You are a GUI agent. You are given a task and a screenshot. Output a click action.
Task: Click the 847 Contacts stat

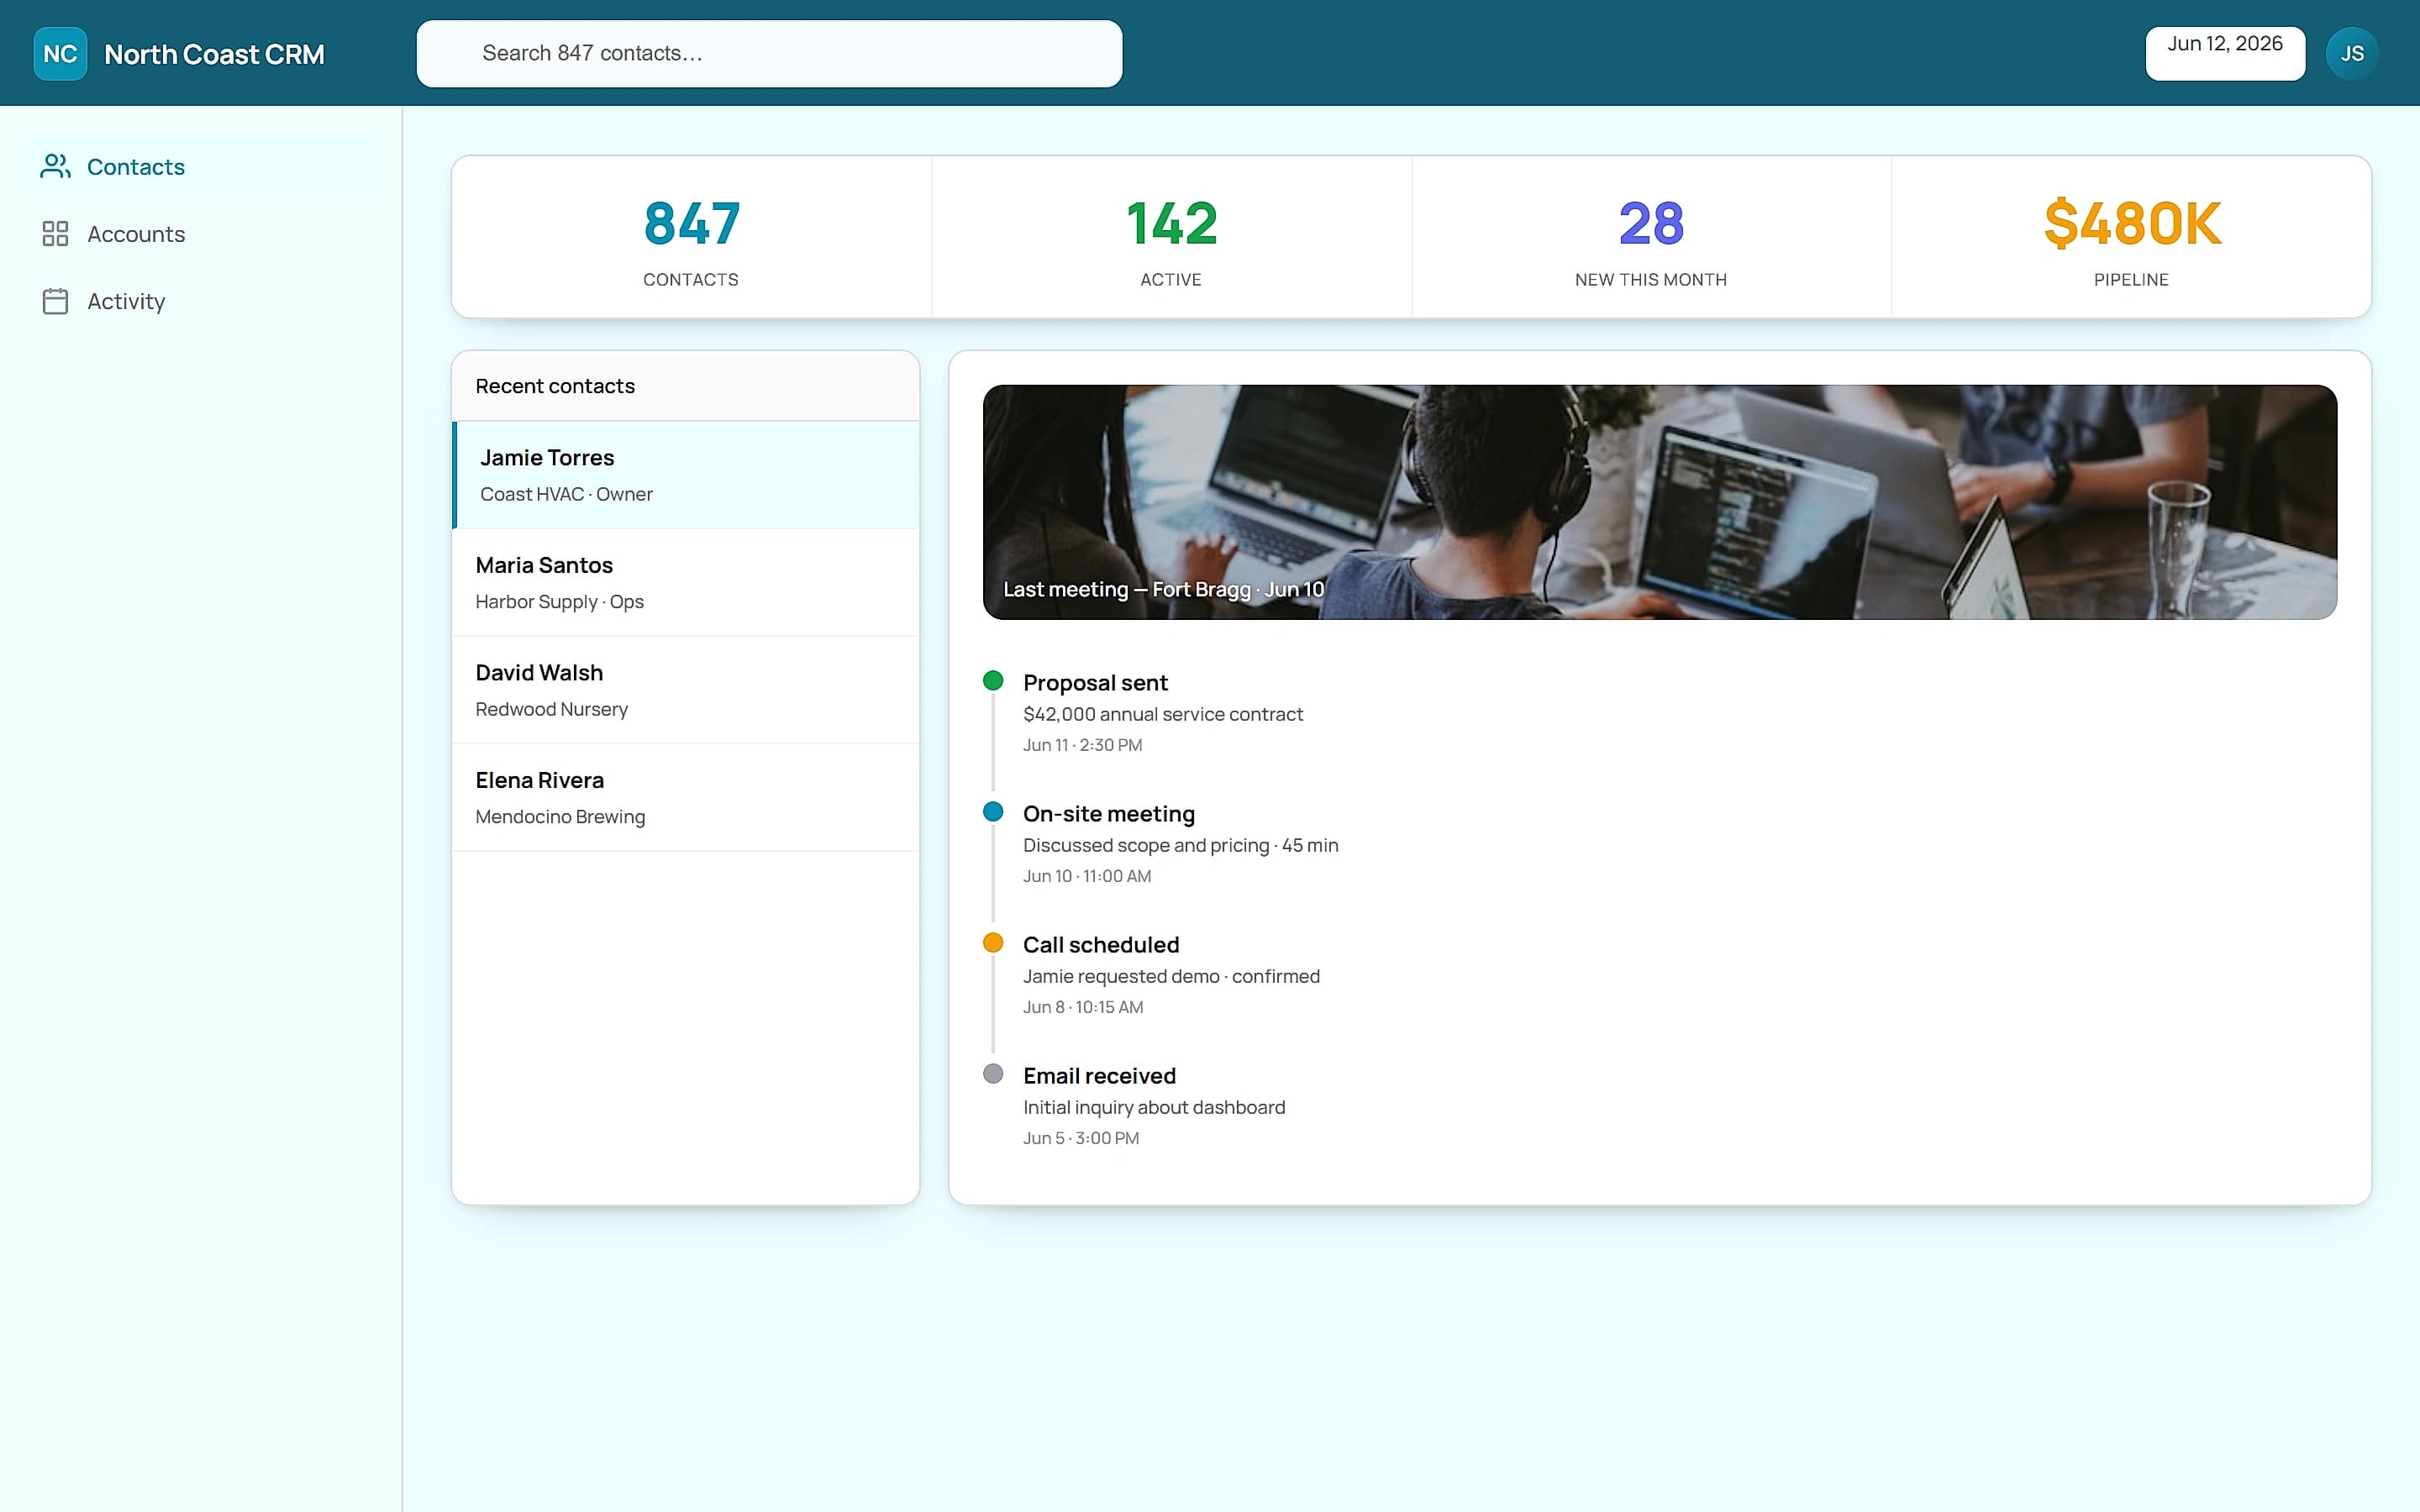pyautogui.click(x=691, y=237)
